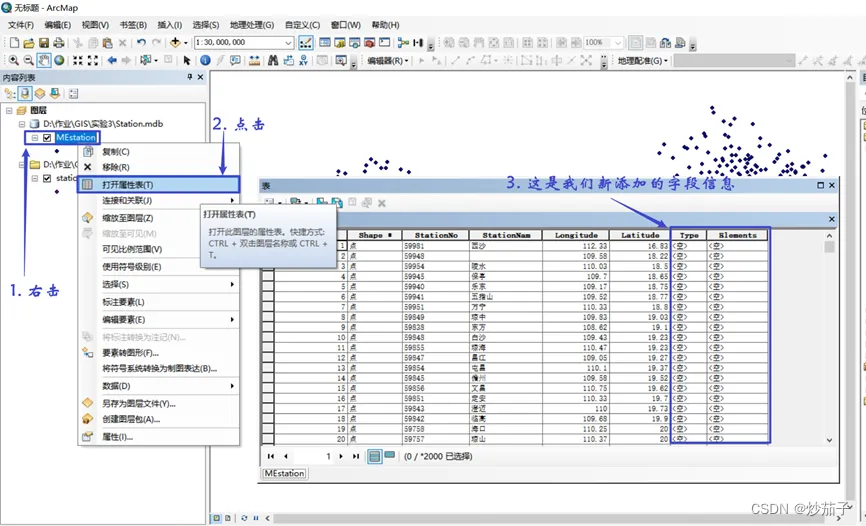The width and height of the screenshot is (866, 526).
Task: Create a new map document
Action: [x=14, y=43]
